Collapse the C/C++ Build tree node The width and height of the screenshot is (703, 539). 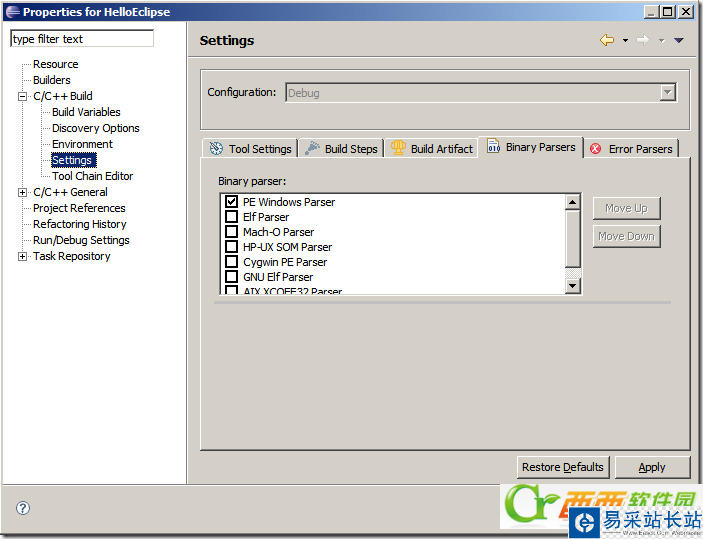point(23,96)
